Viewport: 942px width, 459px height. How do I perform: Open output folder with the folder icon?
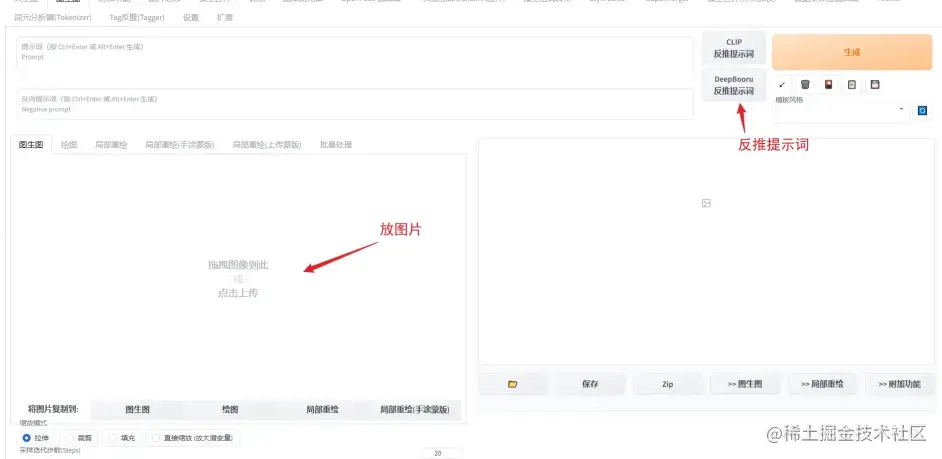(x=512, y=384)
